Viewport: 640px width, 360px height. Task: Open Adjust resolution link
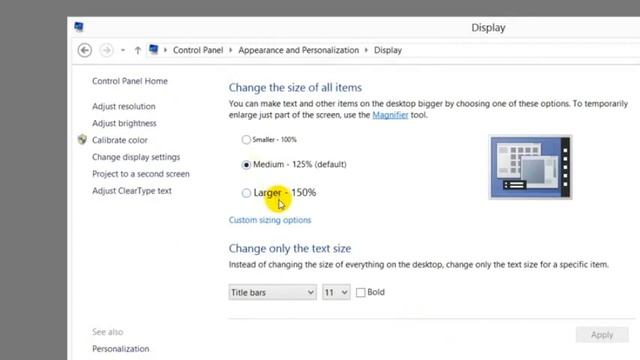coord(124,106)
